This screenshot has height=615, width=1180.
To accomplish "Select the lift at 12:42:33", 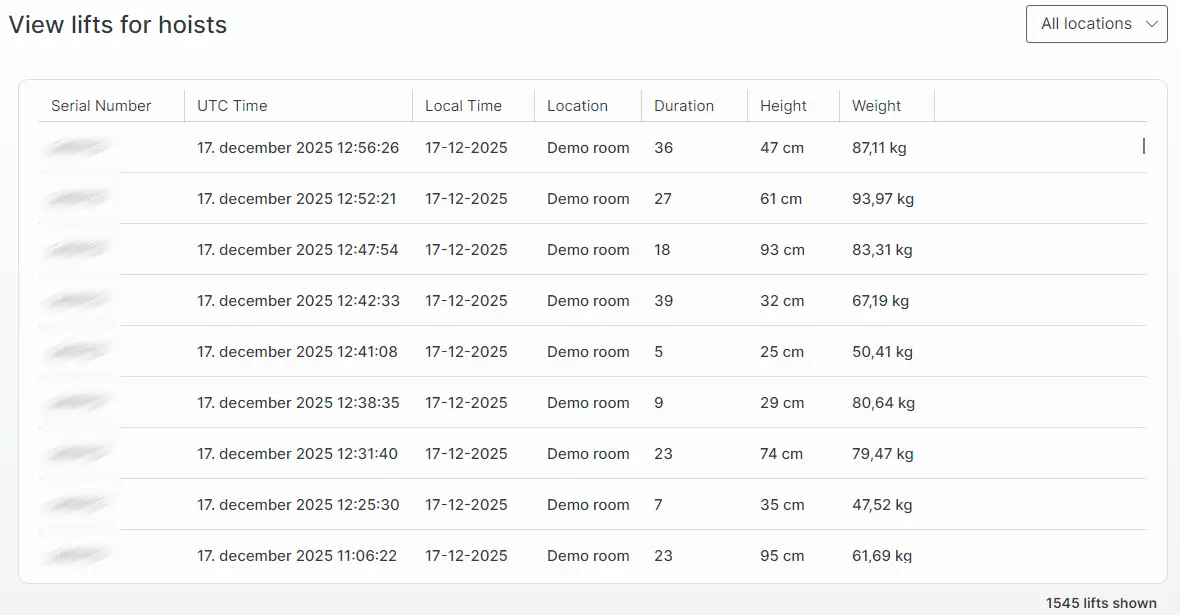I will (298, 301).
